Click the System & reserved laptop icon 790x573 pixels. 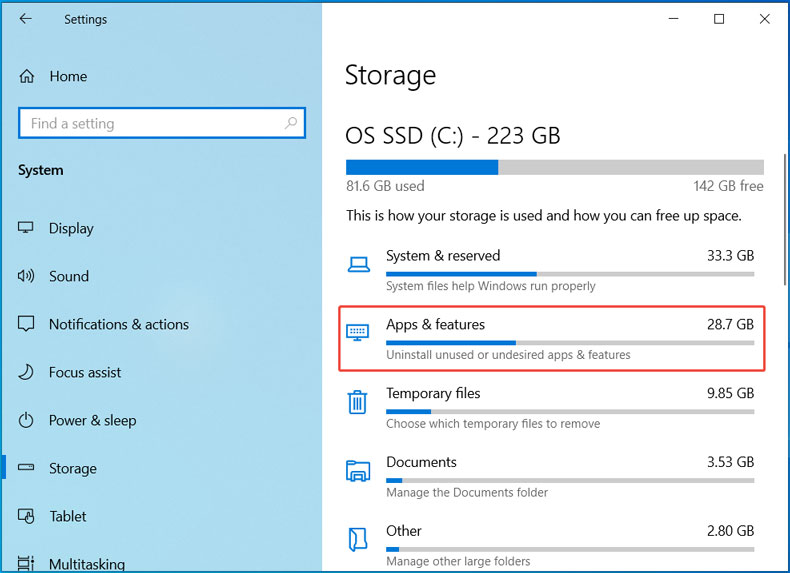click(x=358, y=265)
